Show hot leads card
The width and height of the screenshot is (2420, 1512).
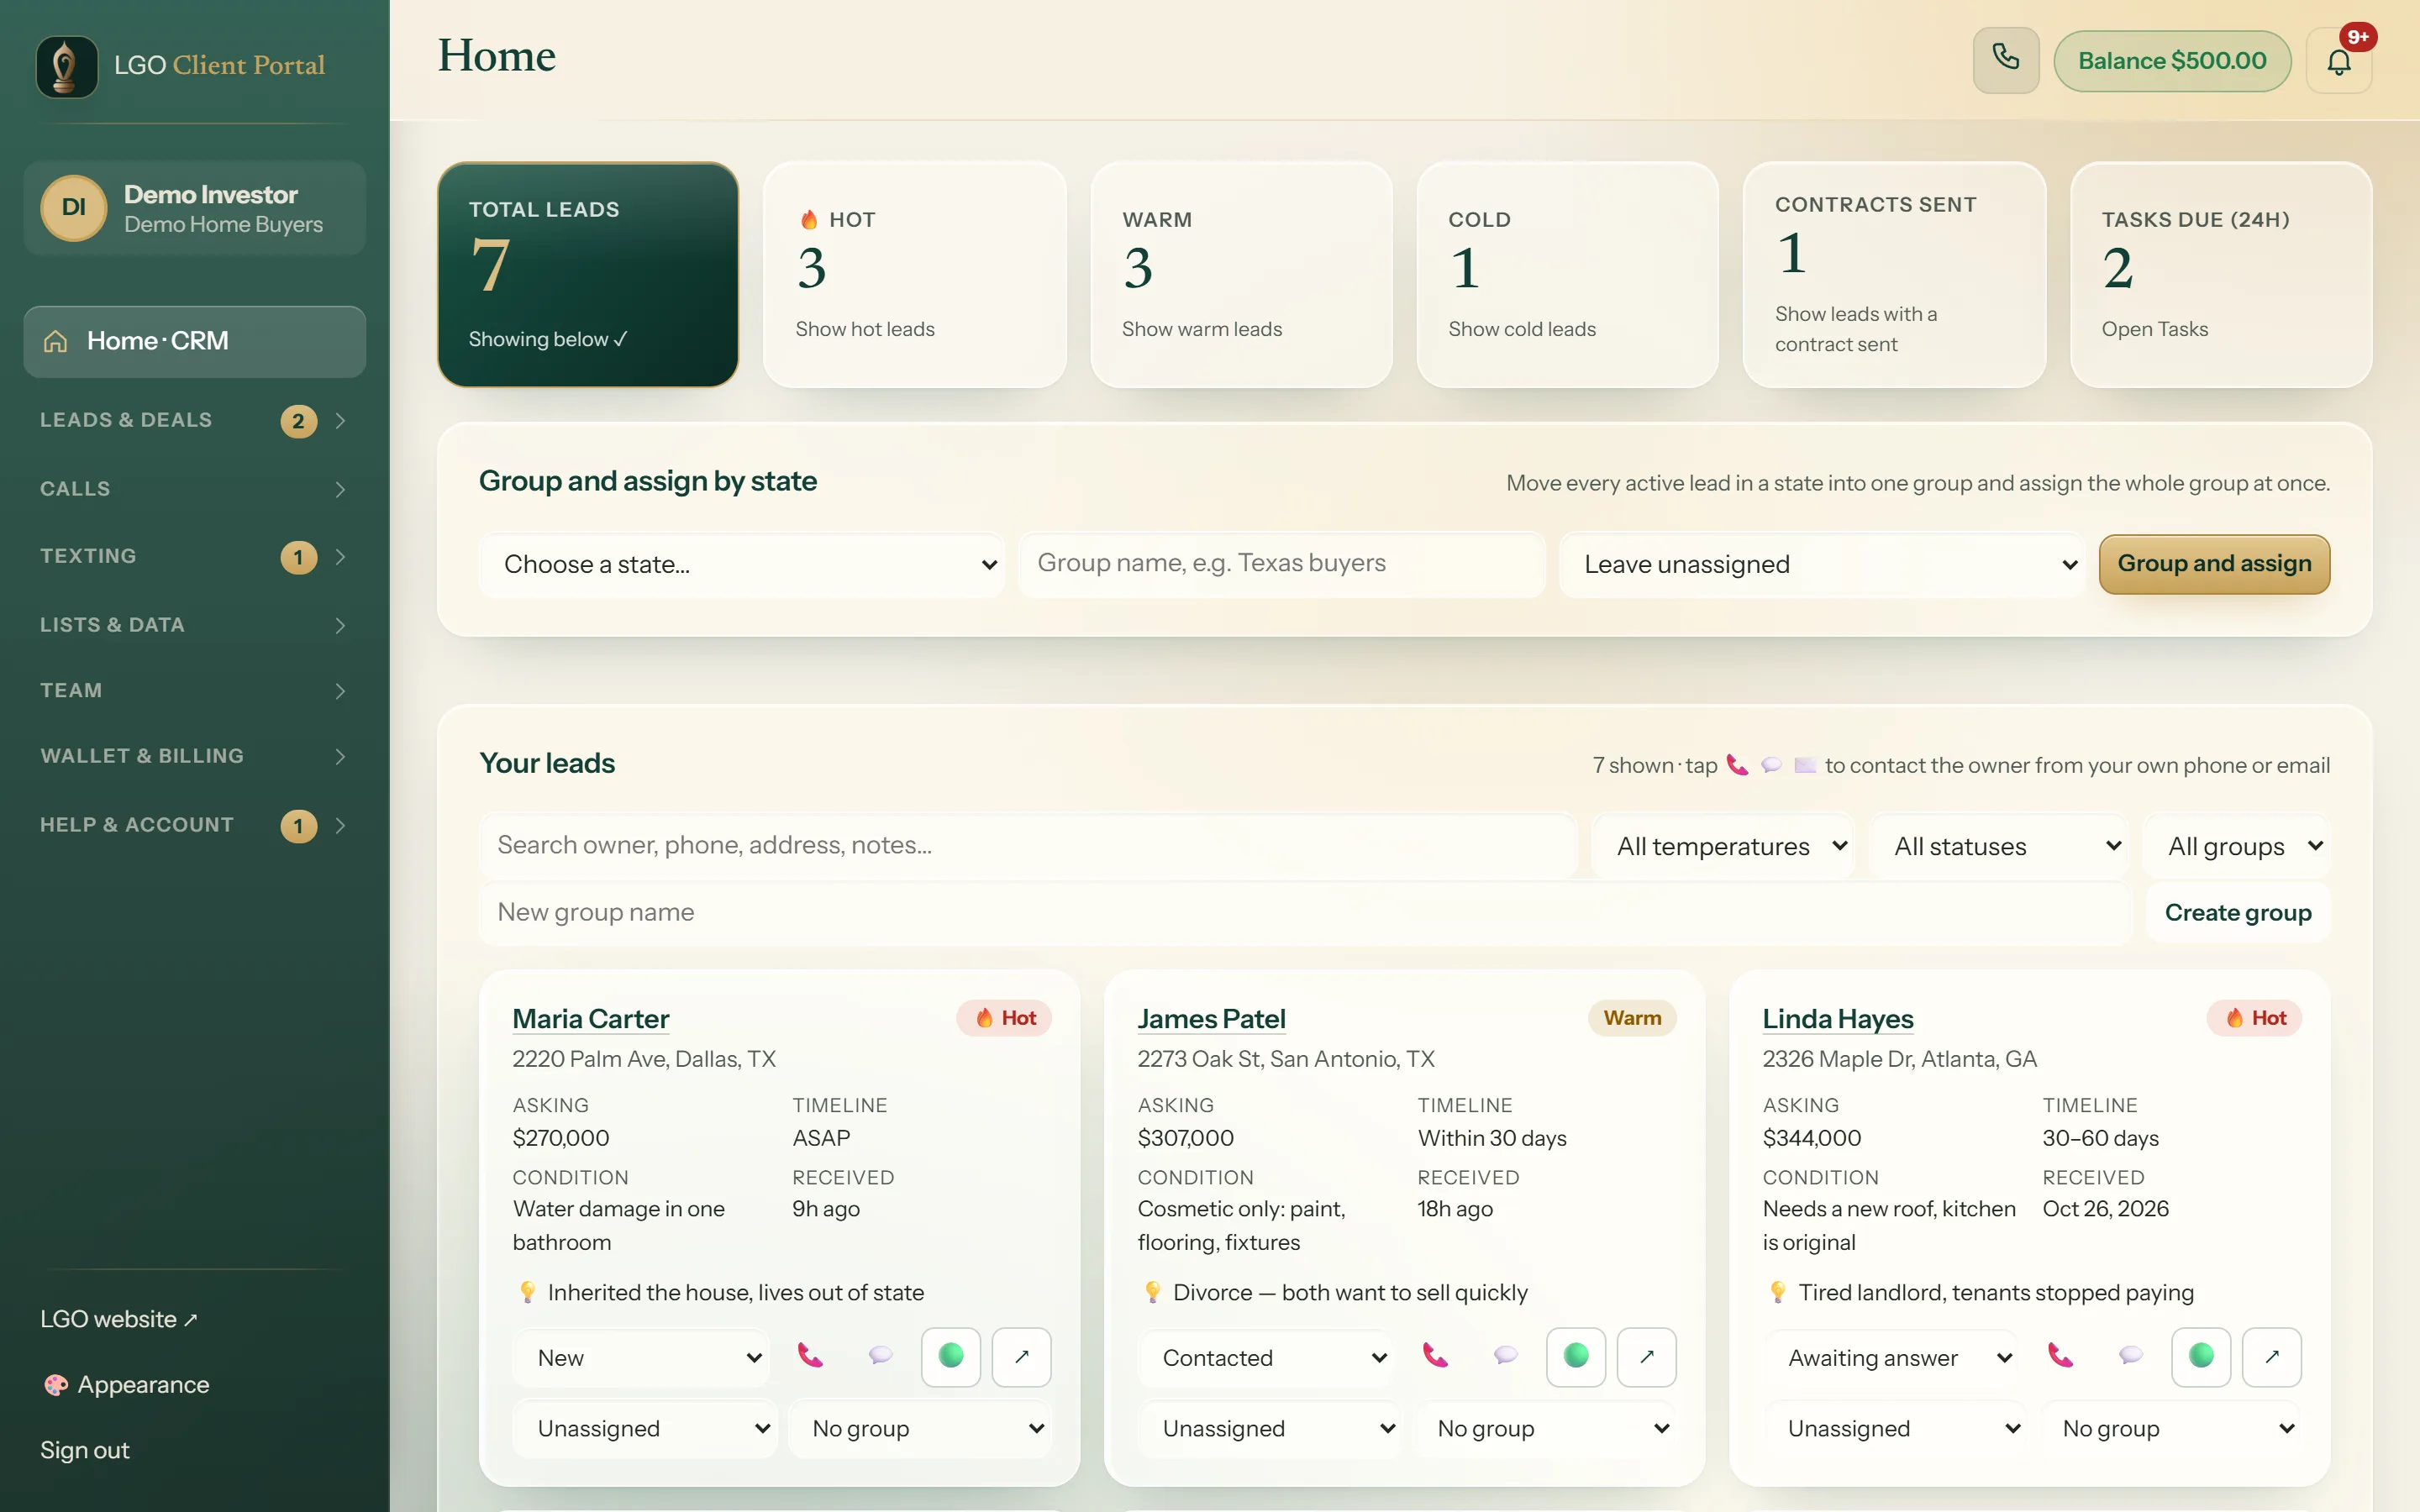[914, 275]
